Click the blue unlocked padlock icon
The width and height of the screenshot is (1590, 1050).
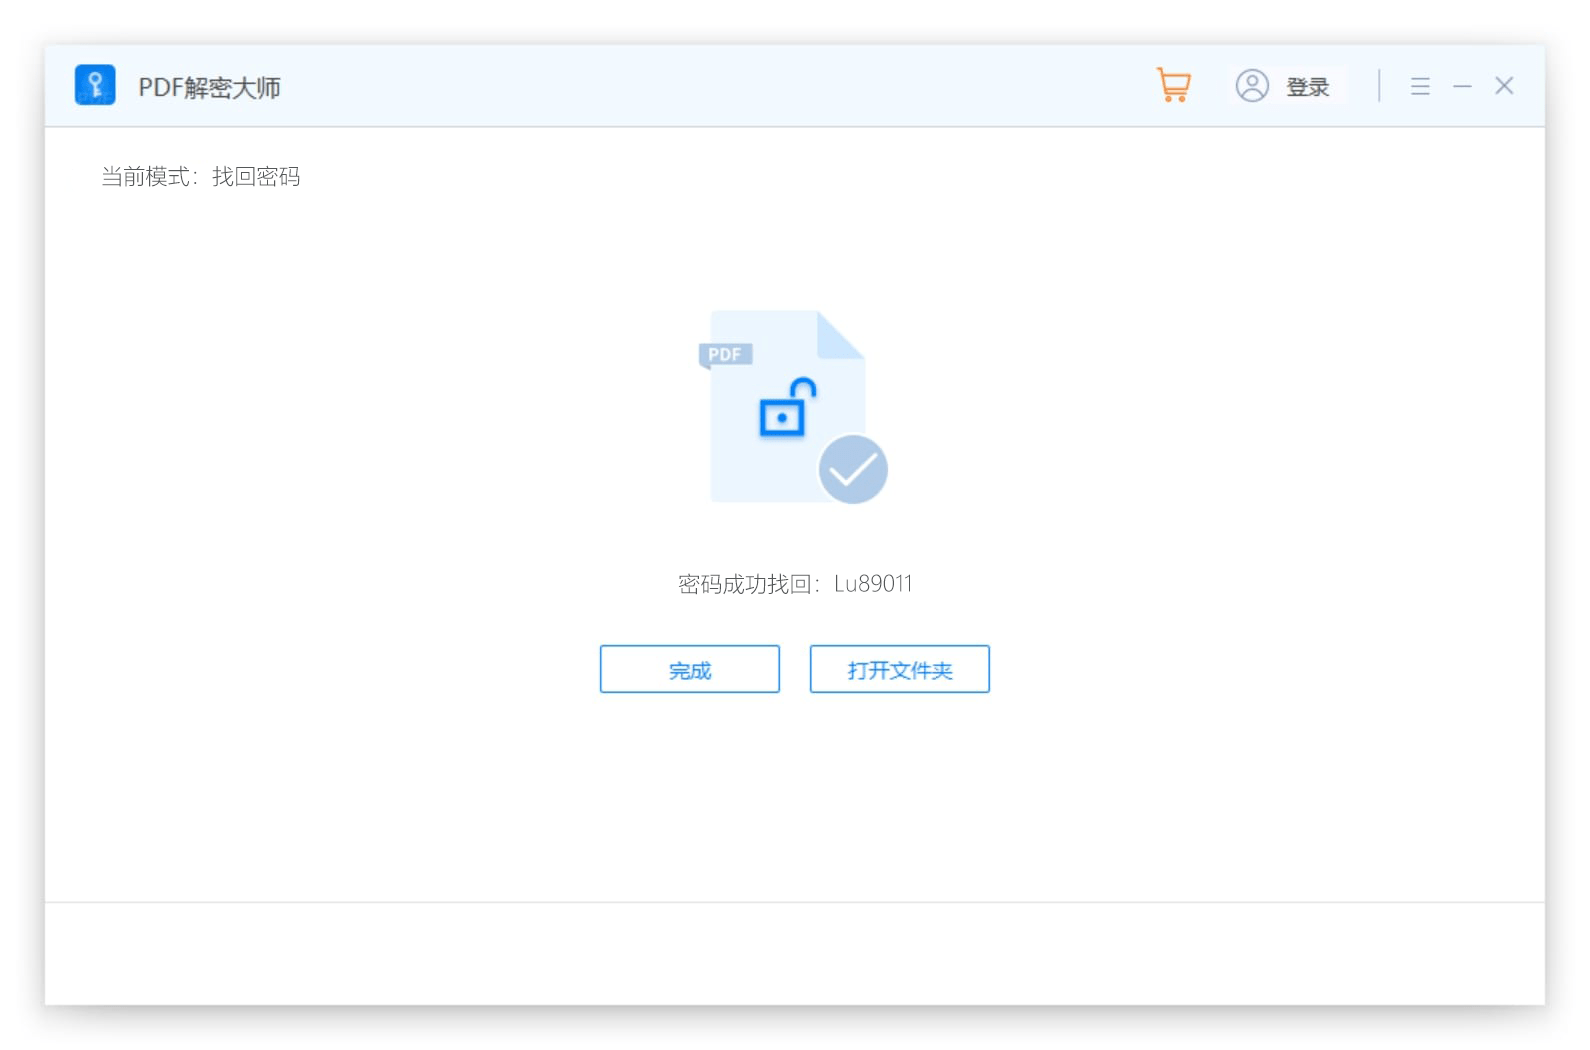coord(787,407)
